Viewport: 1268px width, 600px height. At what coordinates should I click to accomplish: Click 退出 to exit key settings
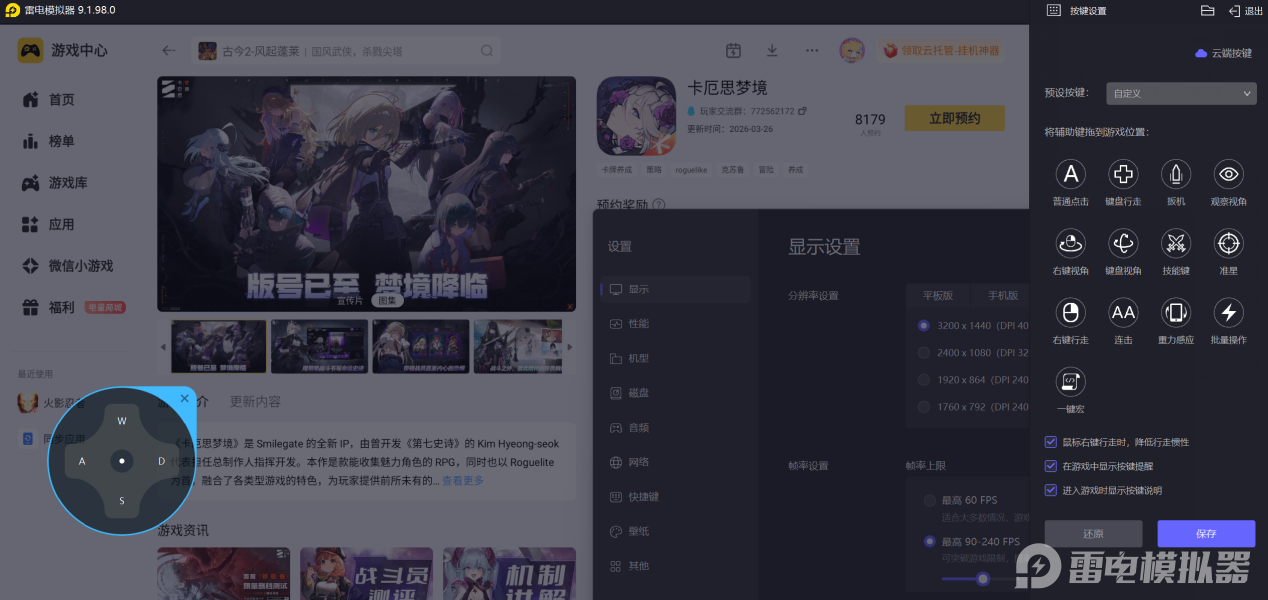click(1245, 11)
